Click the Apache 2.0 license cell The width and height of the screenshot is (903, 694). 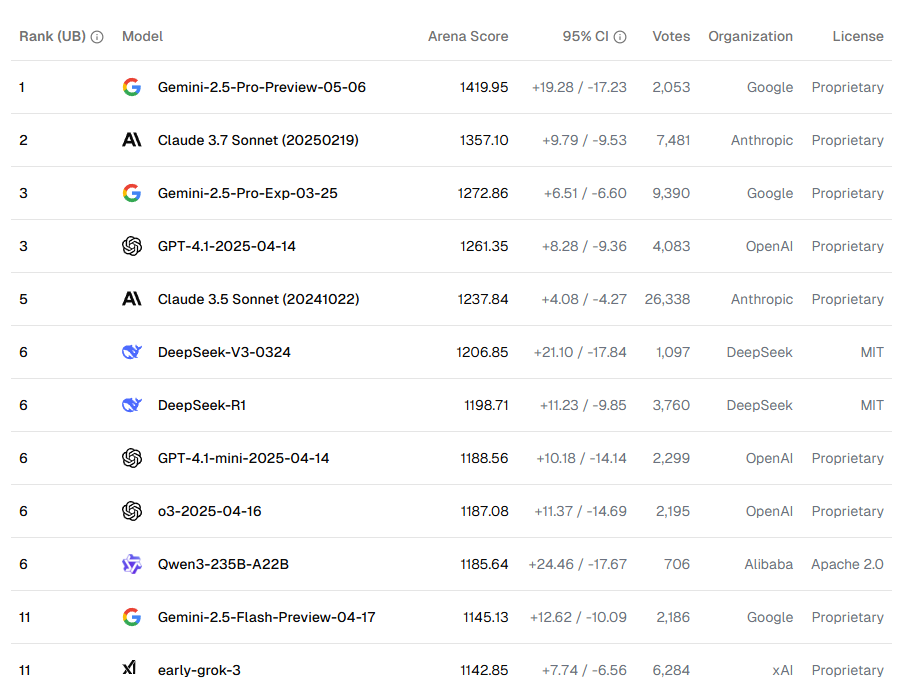tap(847, 564)
